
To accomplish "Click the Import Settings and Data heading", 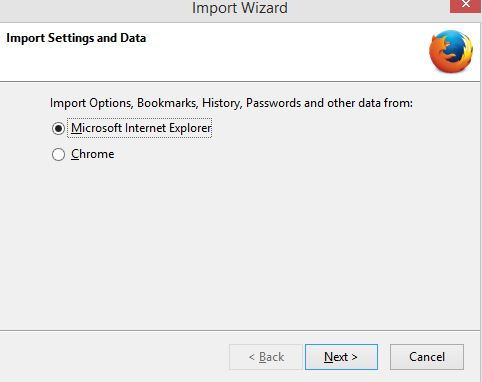I will 76,38.
